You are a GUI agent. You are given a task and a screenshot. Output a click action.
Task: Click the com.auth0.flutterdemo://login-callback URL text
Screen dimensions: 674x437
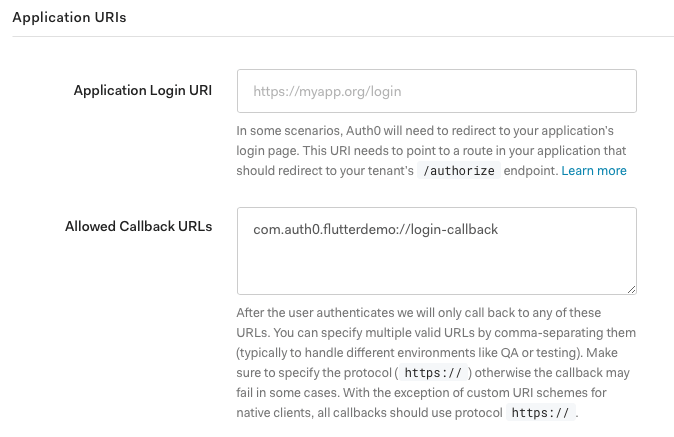375,229
